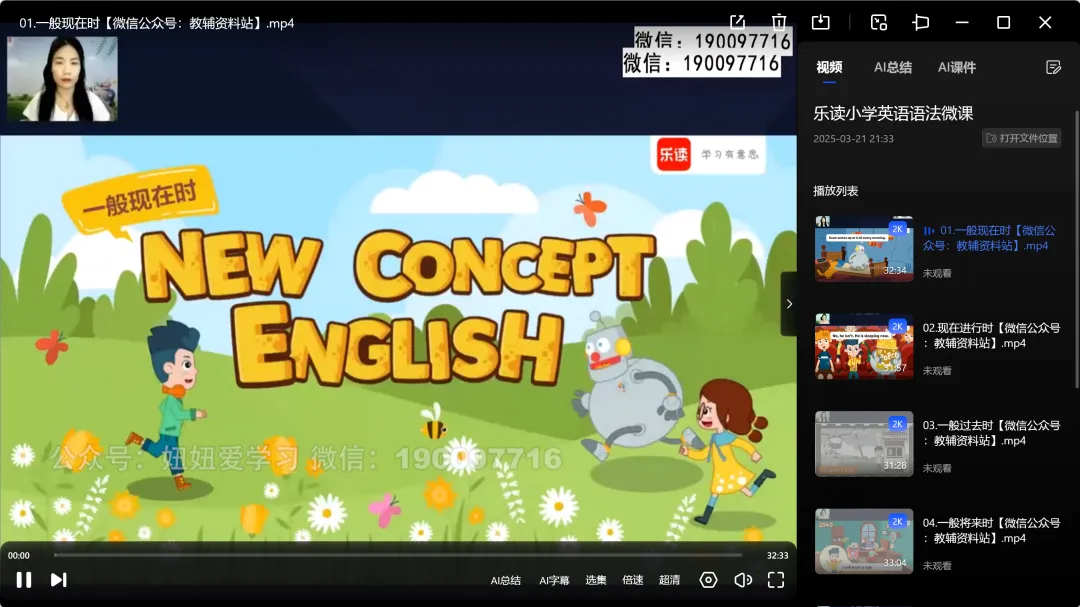Maximize the player window
The height and width of the screenshot is (607, 1080).
(x=1004, y=22)
